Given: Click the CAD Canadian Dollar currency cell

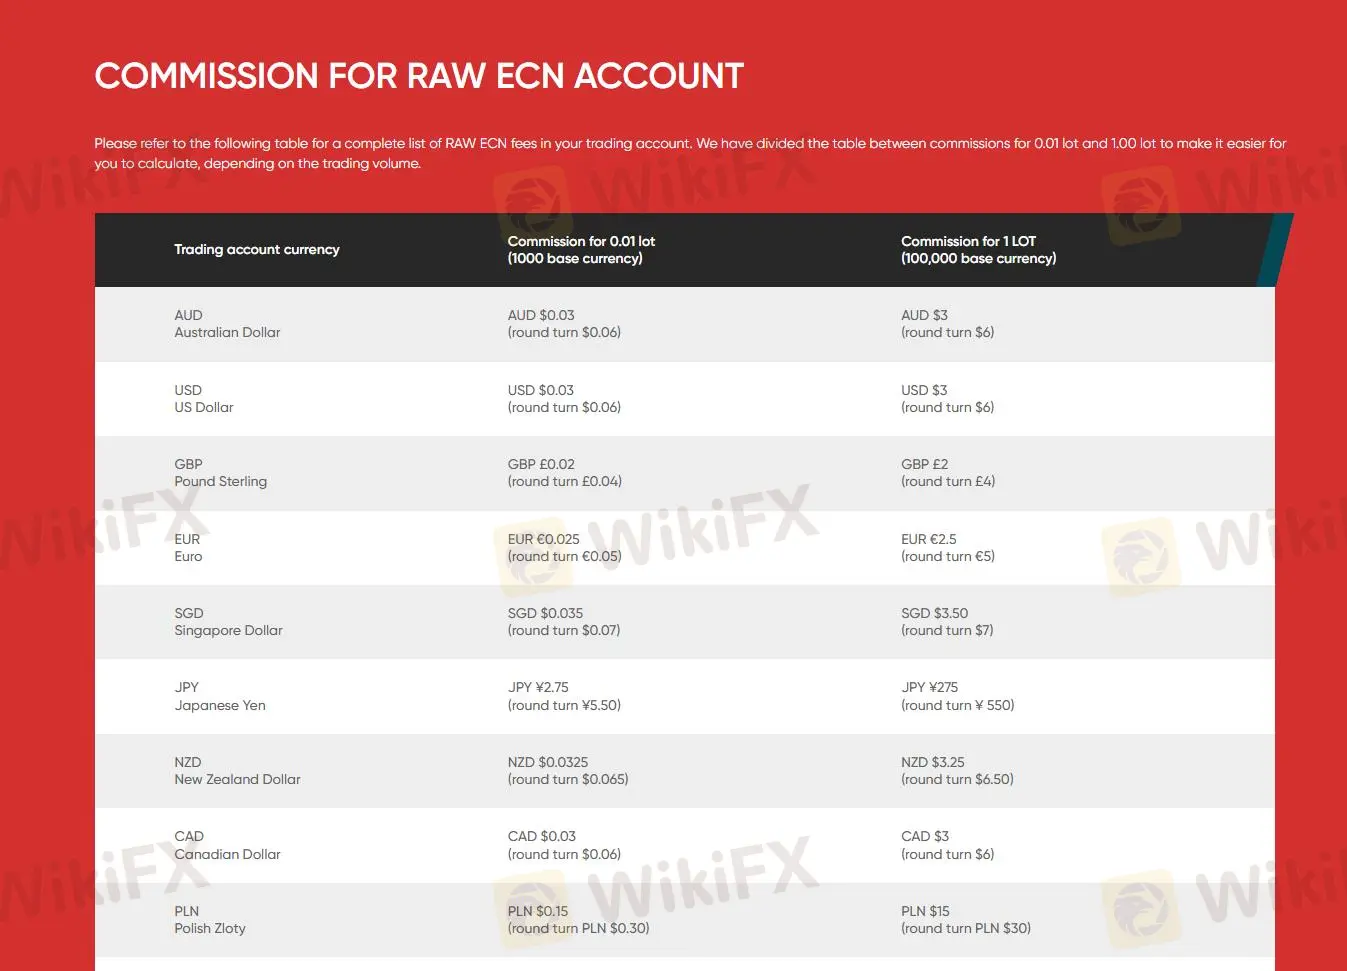Looking at the screenshot, I should [x=227, y=845].
